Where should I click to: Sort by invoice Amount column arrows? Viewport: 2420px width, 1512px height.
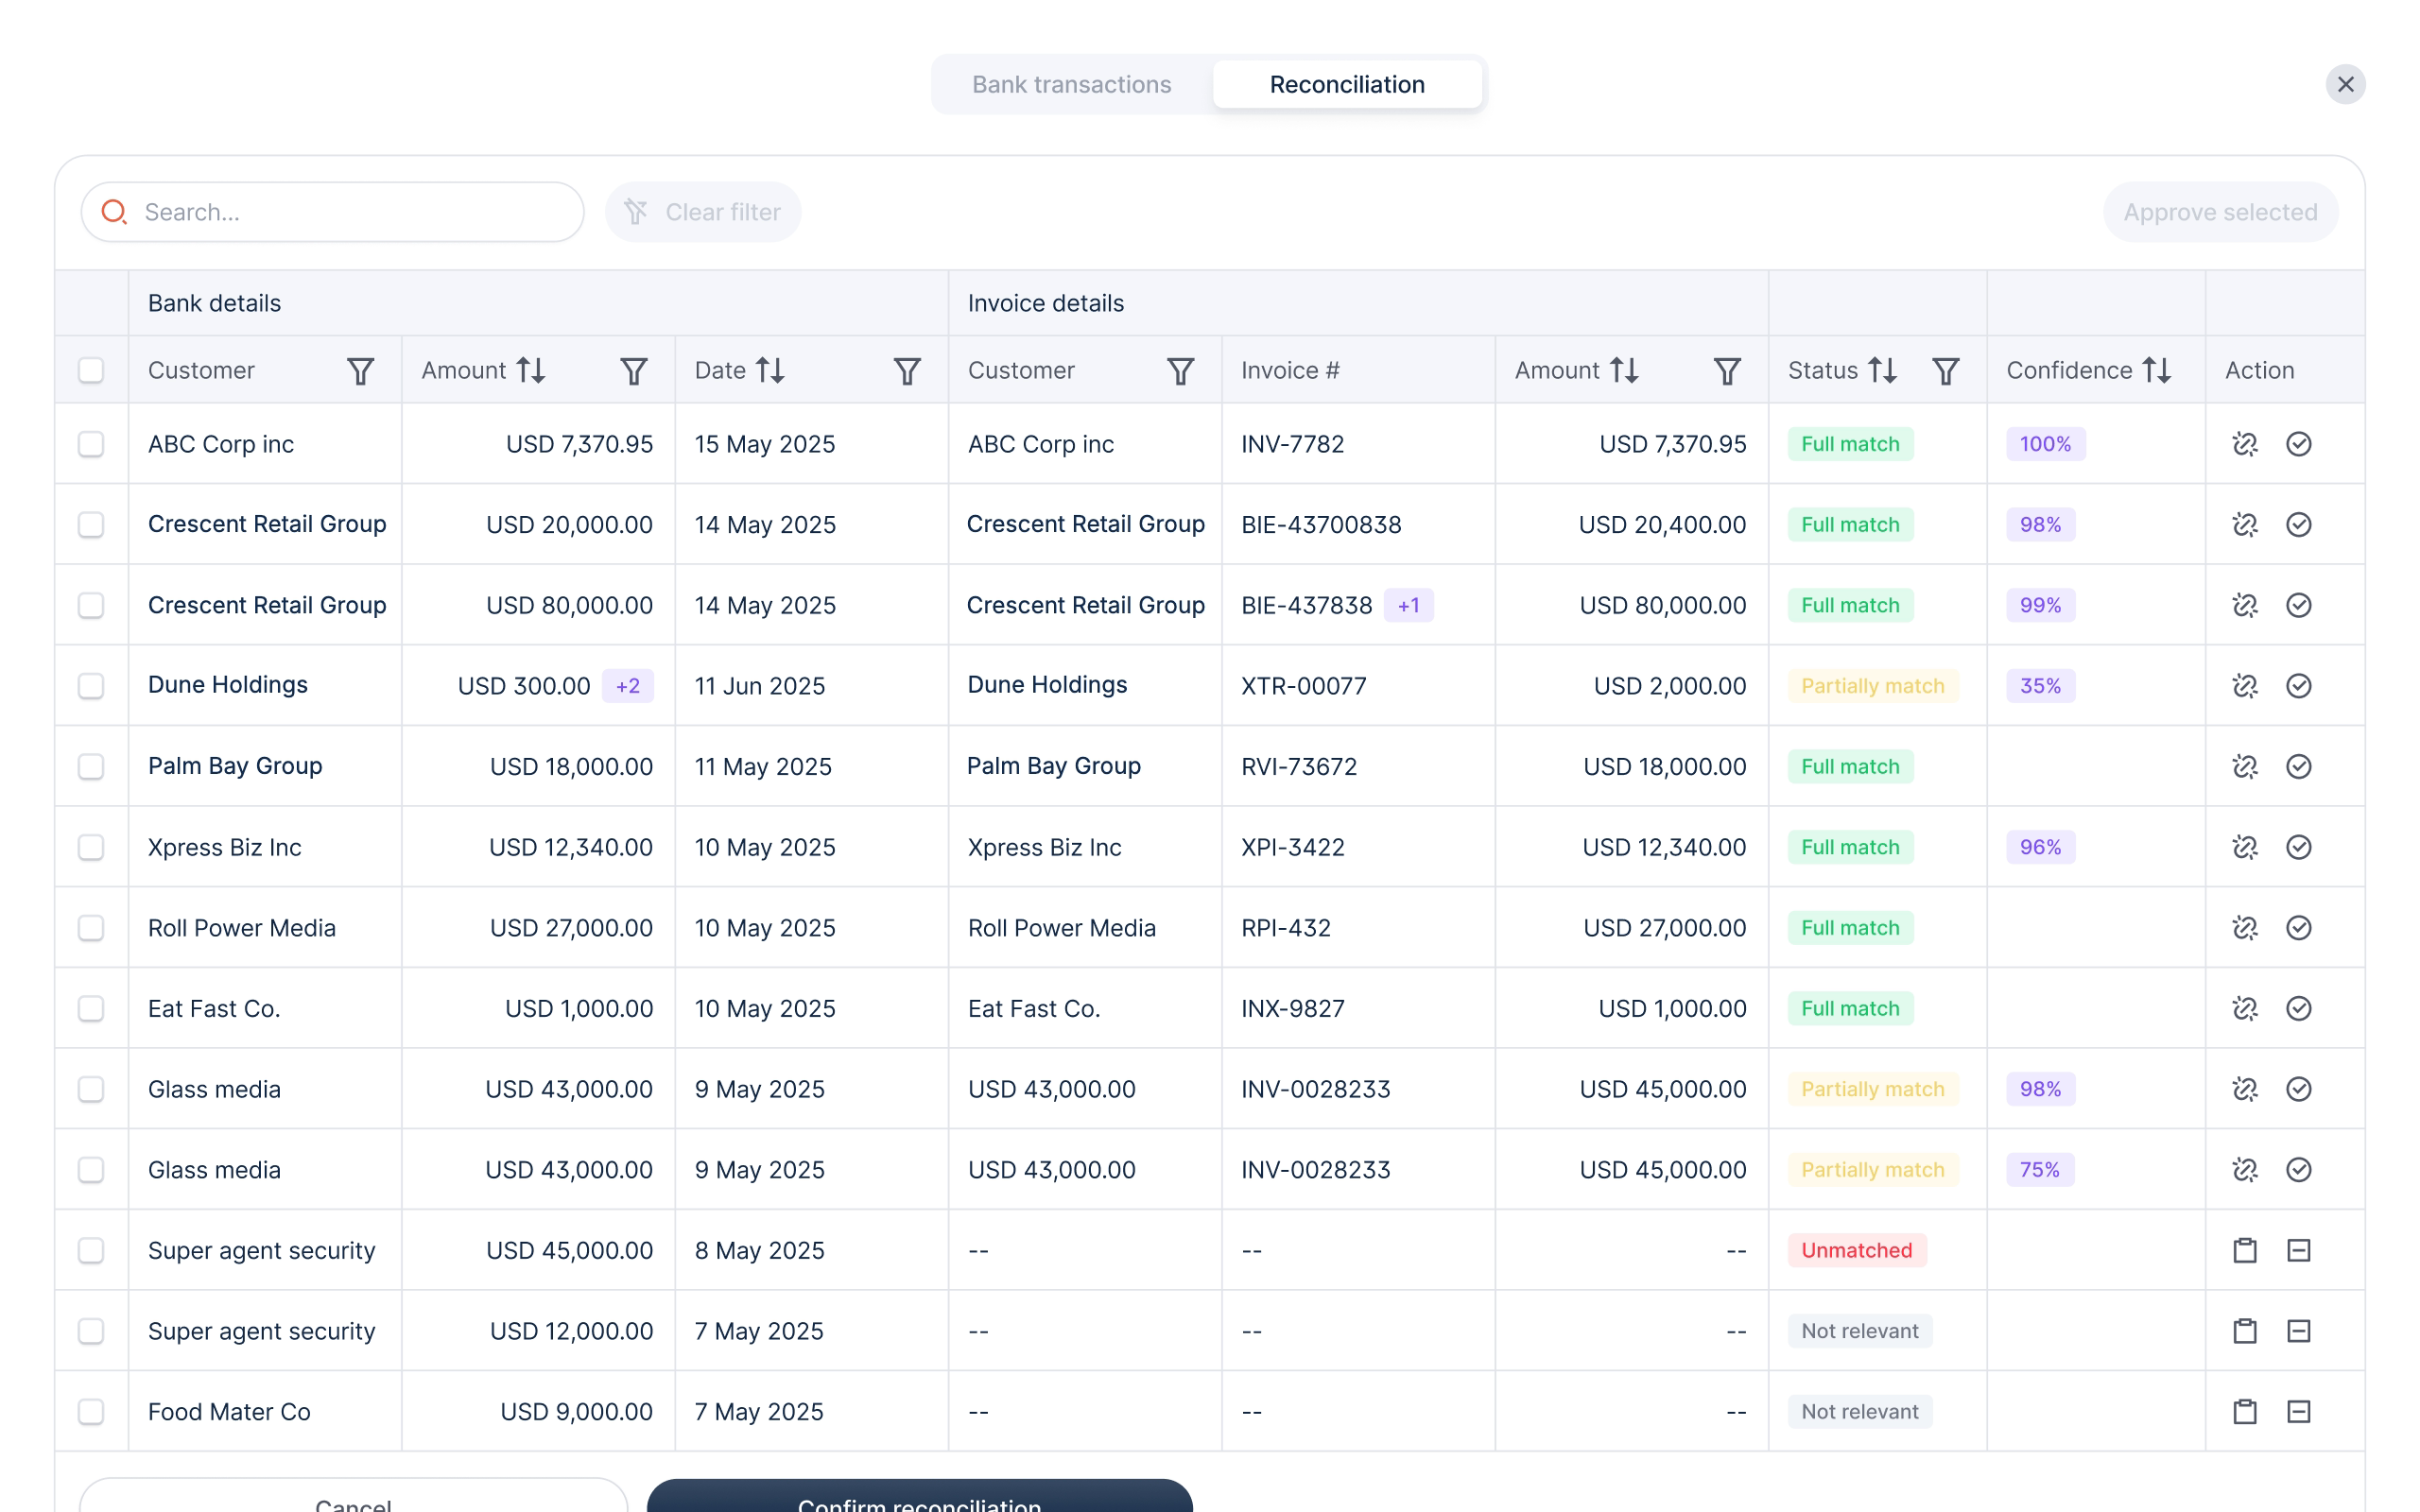[x=1624, y=371]
